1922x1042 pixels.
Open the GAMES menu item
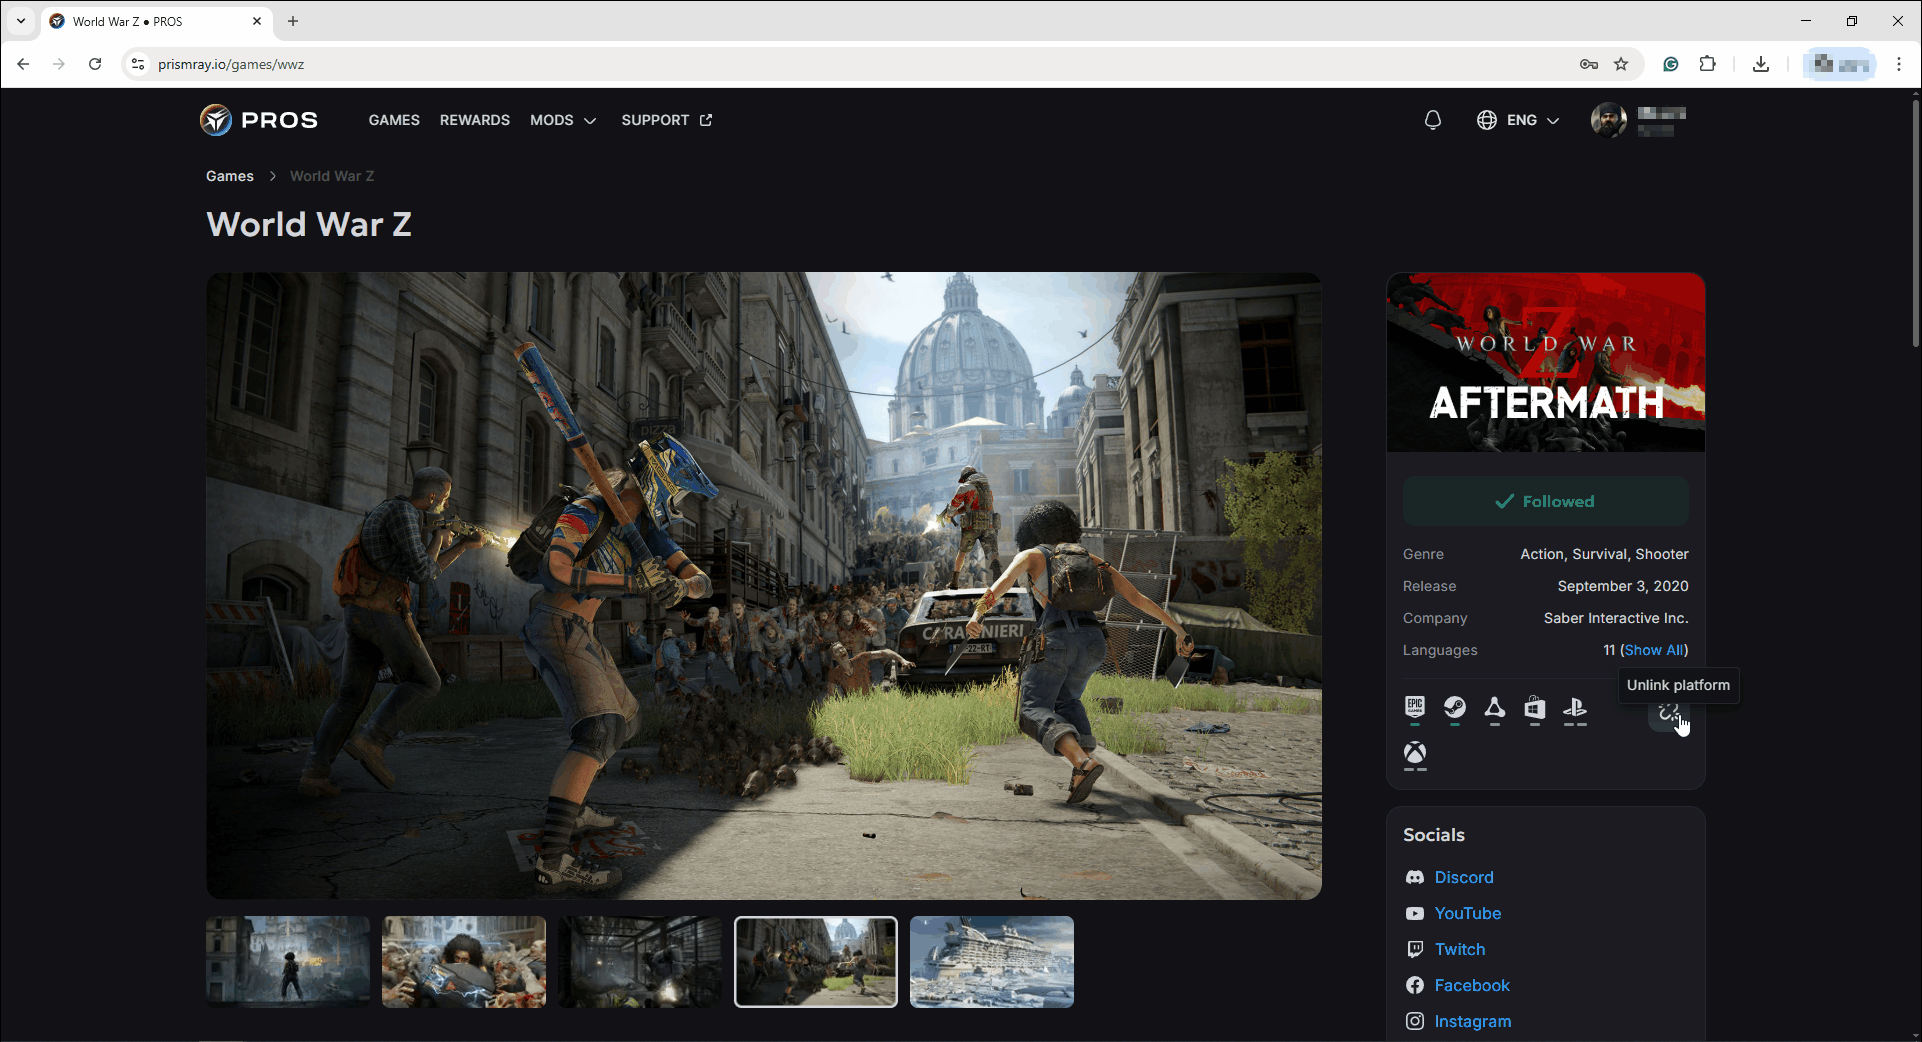tap(394, 120)
